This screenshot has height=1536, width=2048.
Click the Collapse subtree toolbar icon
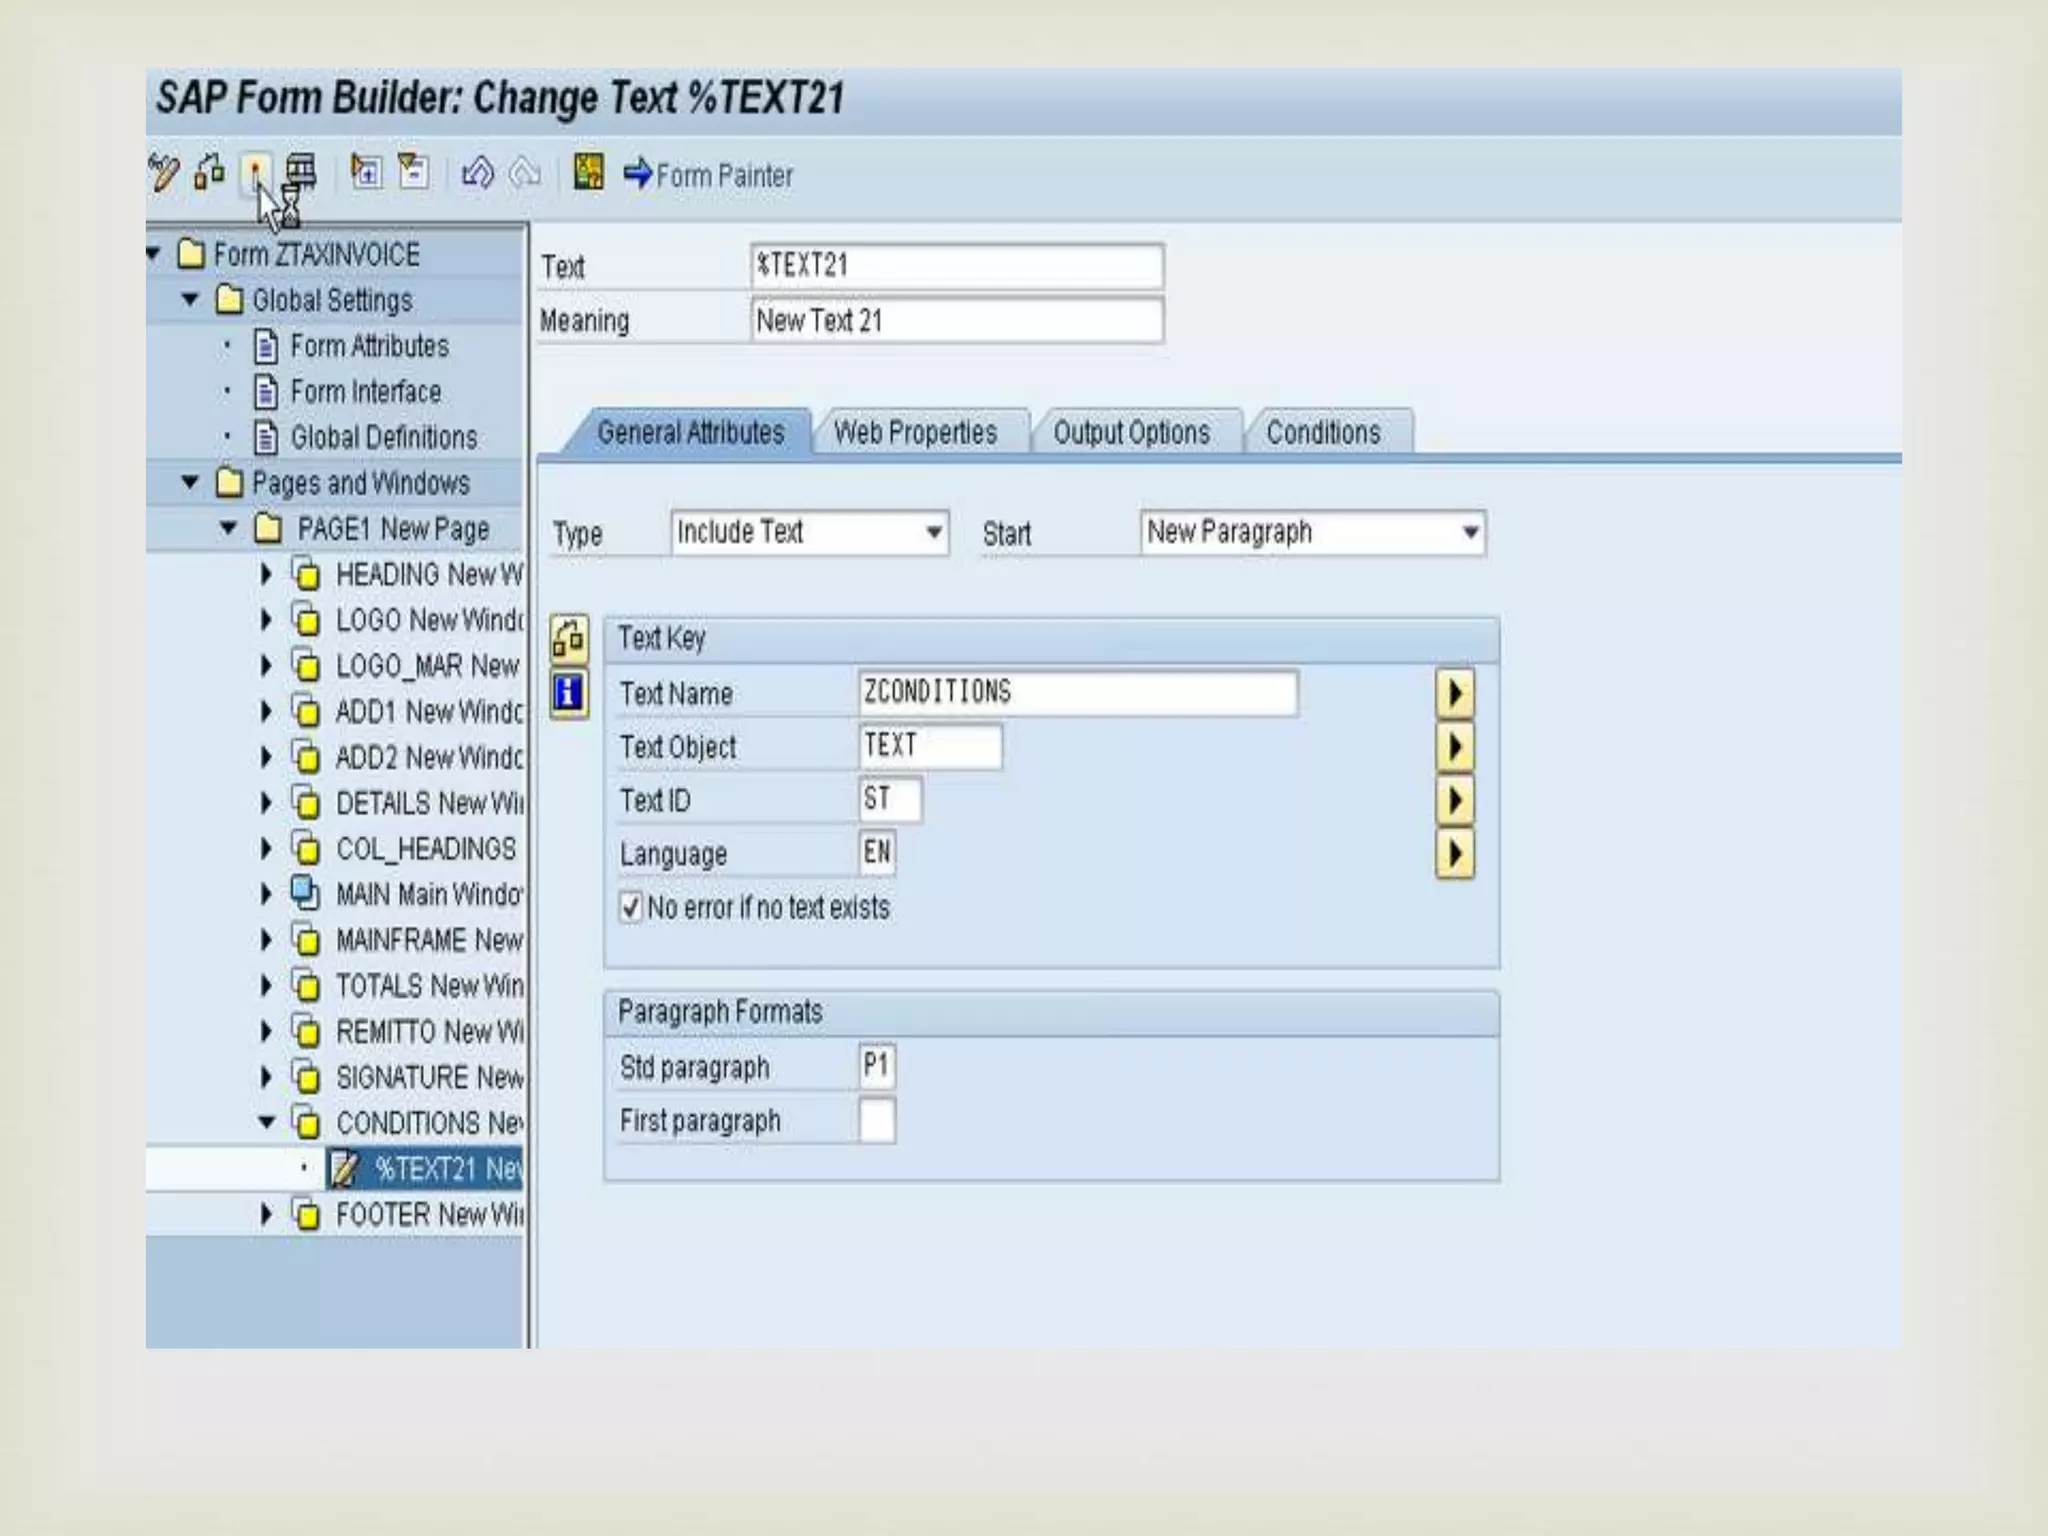click(x=413, y=172)
